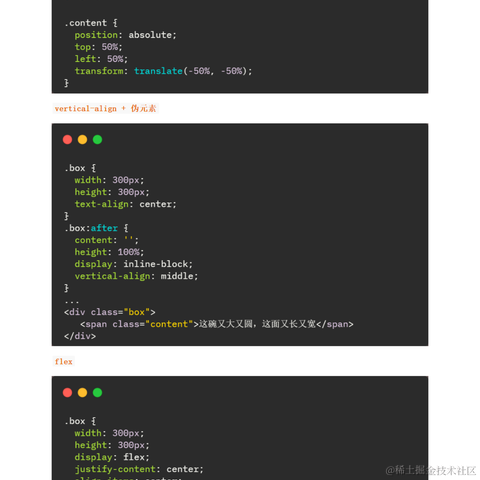The height and width of the screenshot is (480, 480).
Task: Click the green dot in flex code block
Action: tap(97, 392)
